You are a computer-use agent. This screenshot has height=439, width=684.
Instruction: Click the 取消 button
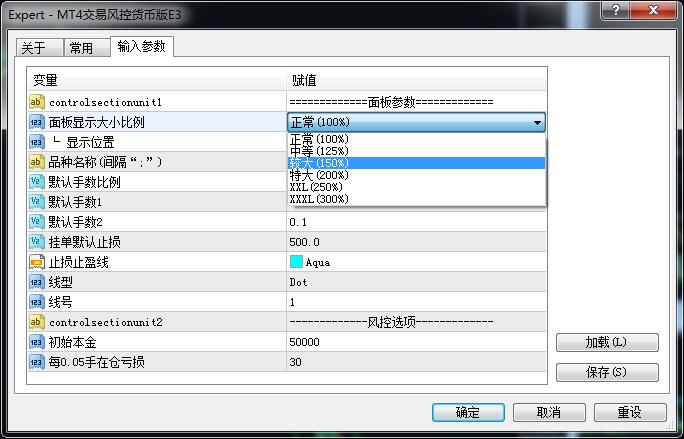pyautogui.click(x=549, y=412)
